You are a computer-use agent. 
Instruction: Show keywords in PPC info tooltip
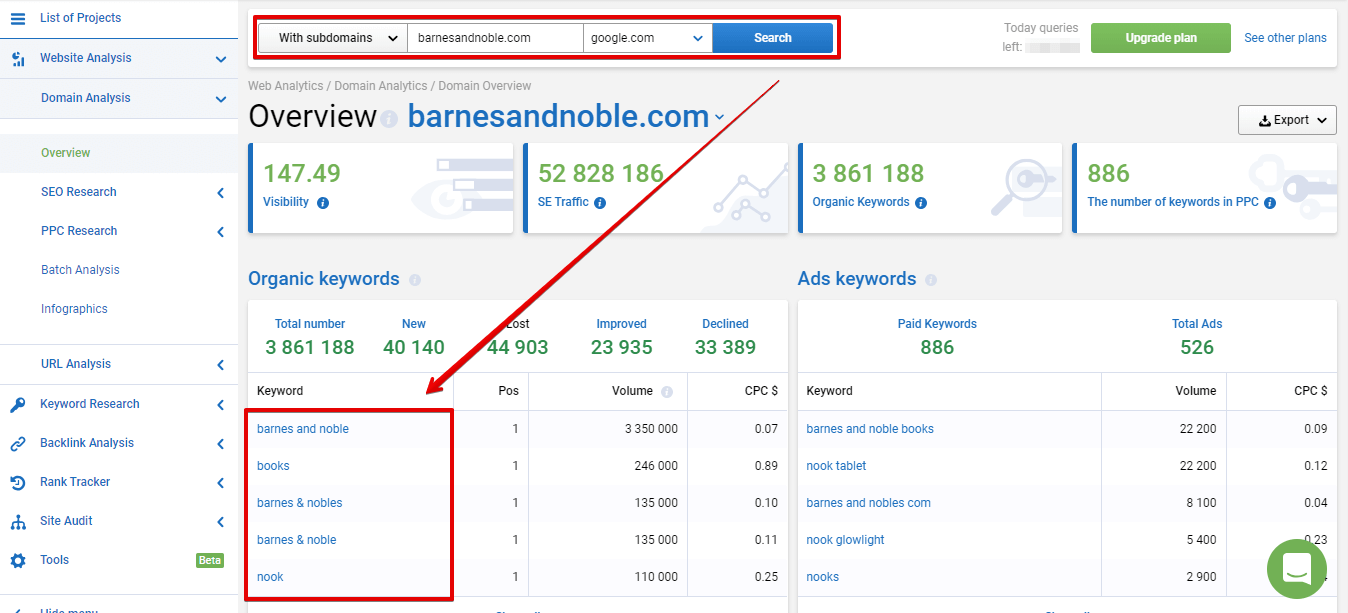[1270, 203]
